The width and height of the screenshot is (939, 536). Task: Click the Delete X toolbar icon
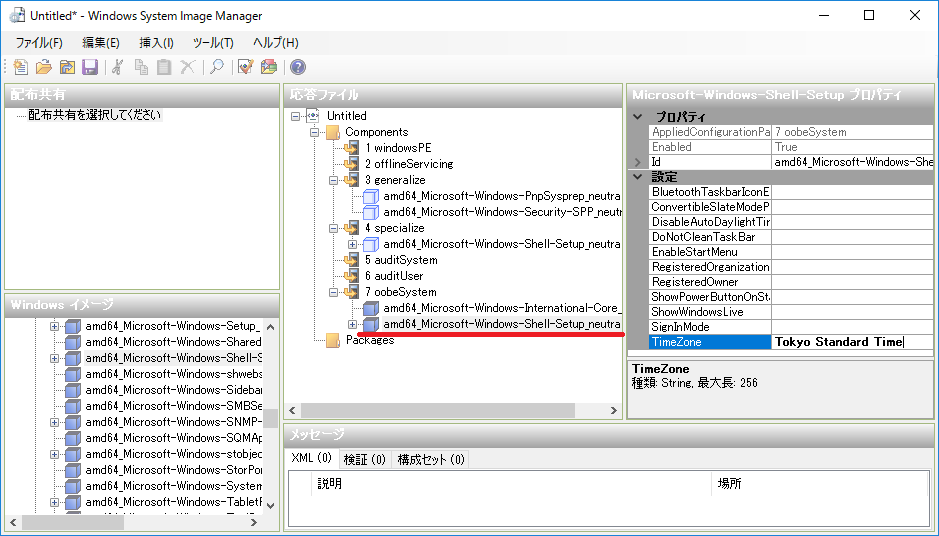pyautogui.click(x=187, y=67)
